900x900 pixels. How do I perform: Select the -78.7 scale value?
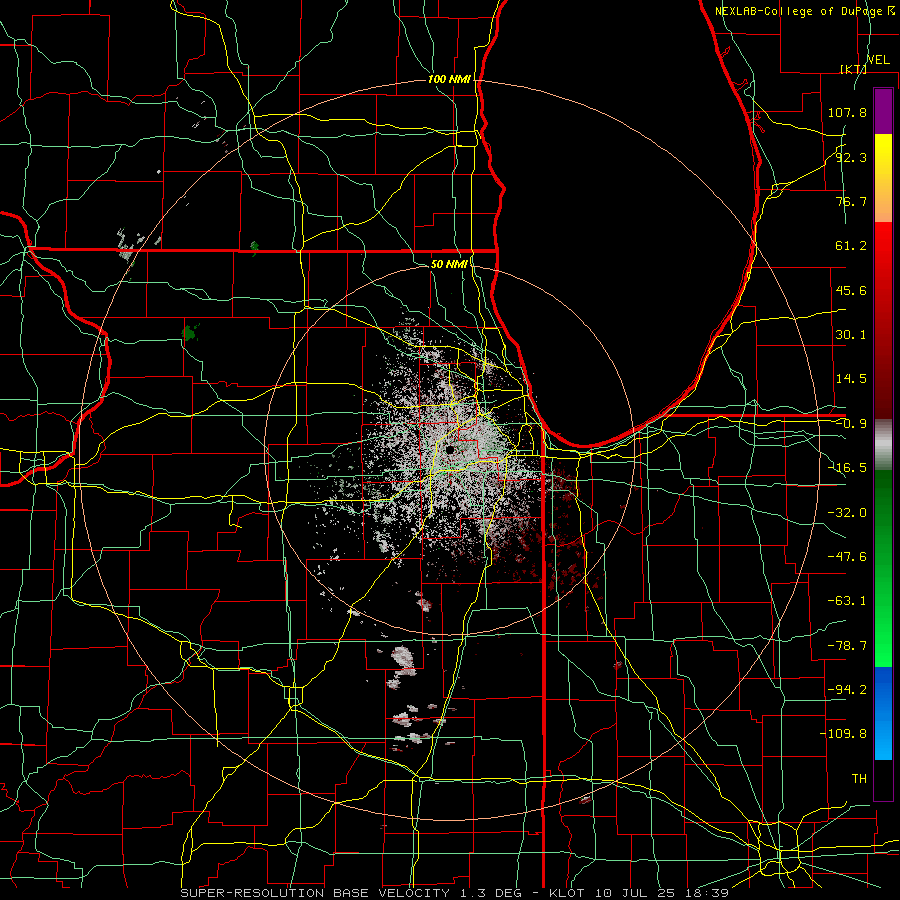coord(847,646)
